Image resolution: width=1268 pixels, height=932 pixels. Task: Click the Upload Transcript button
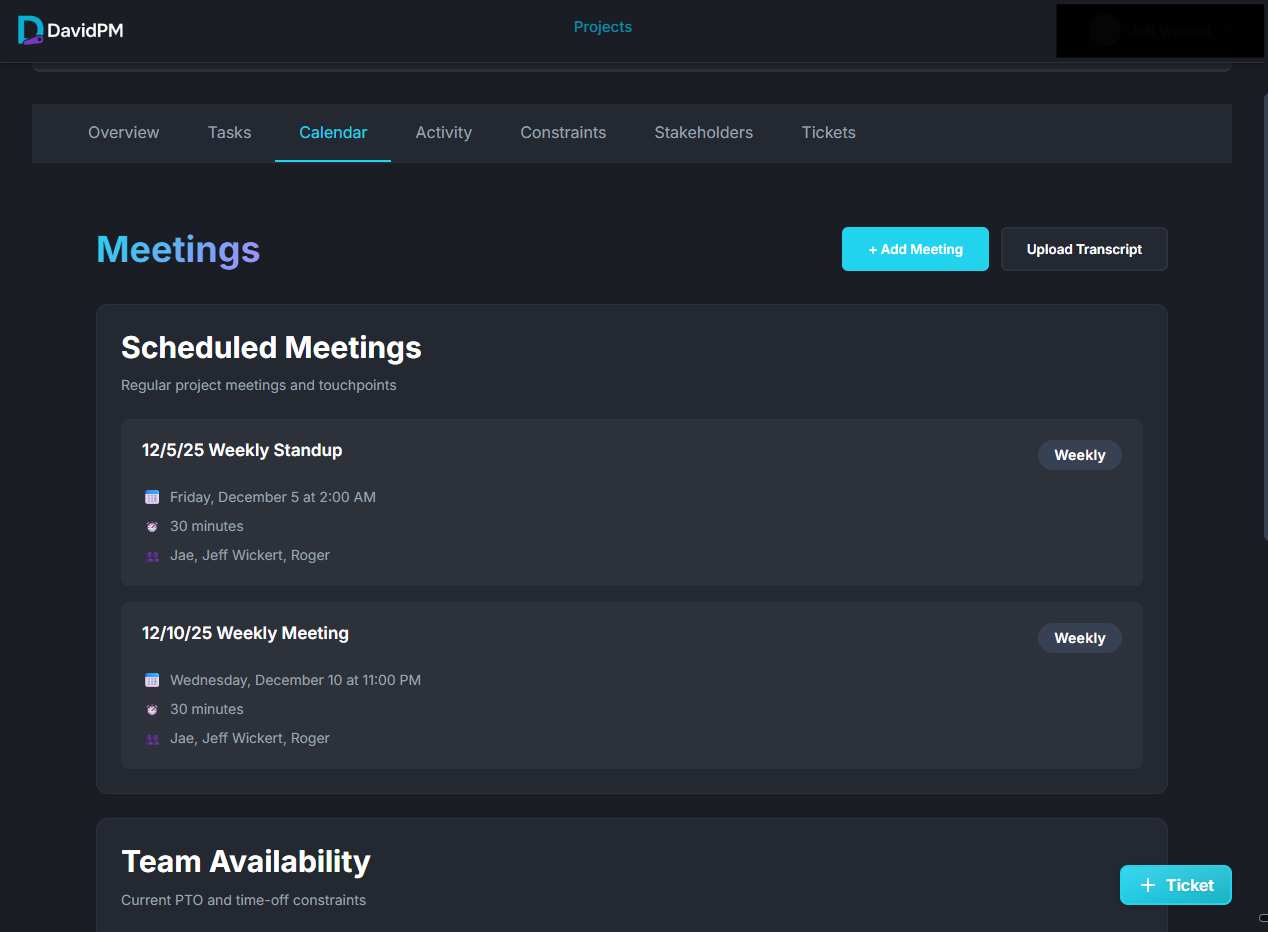[x=1084, y=249]
